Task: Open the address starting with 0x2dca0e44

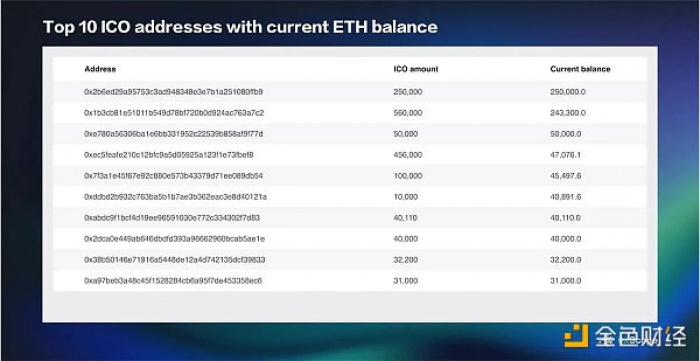Action: click(174, 239)
